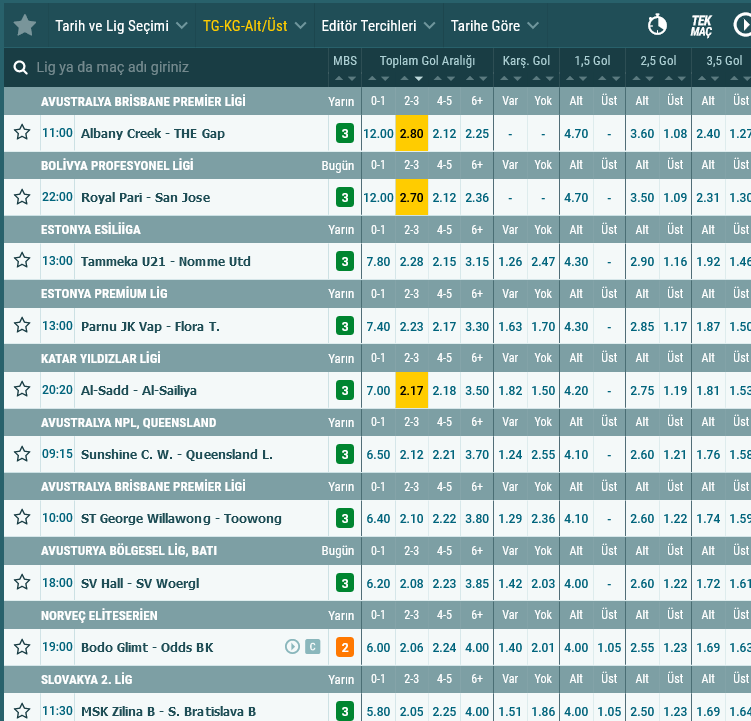
Task: Open Royal Pari - San Jose match details
Action: click(146, 197)
